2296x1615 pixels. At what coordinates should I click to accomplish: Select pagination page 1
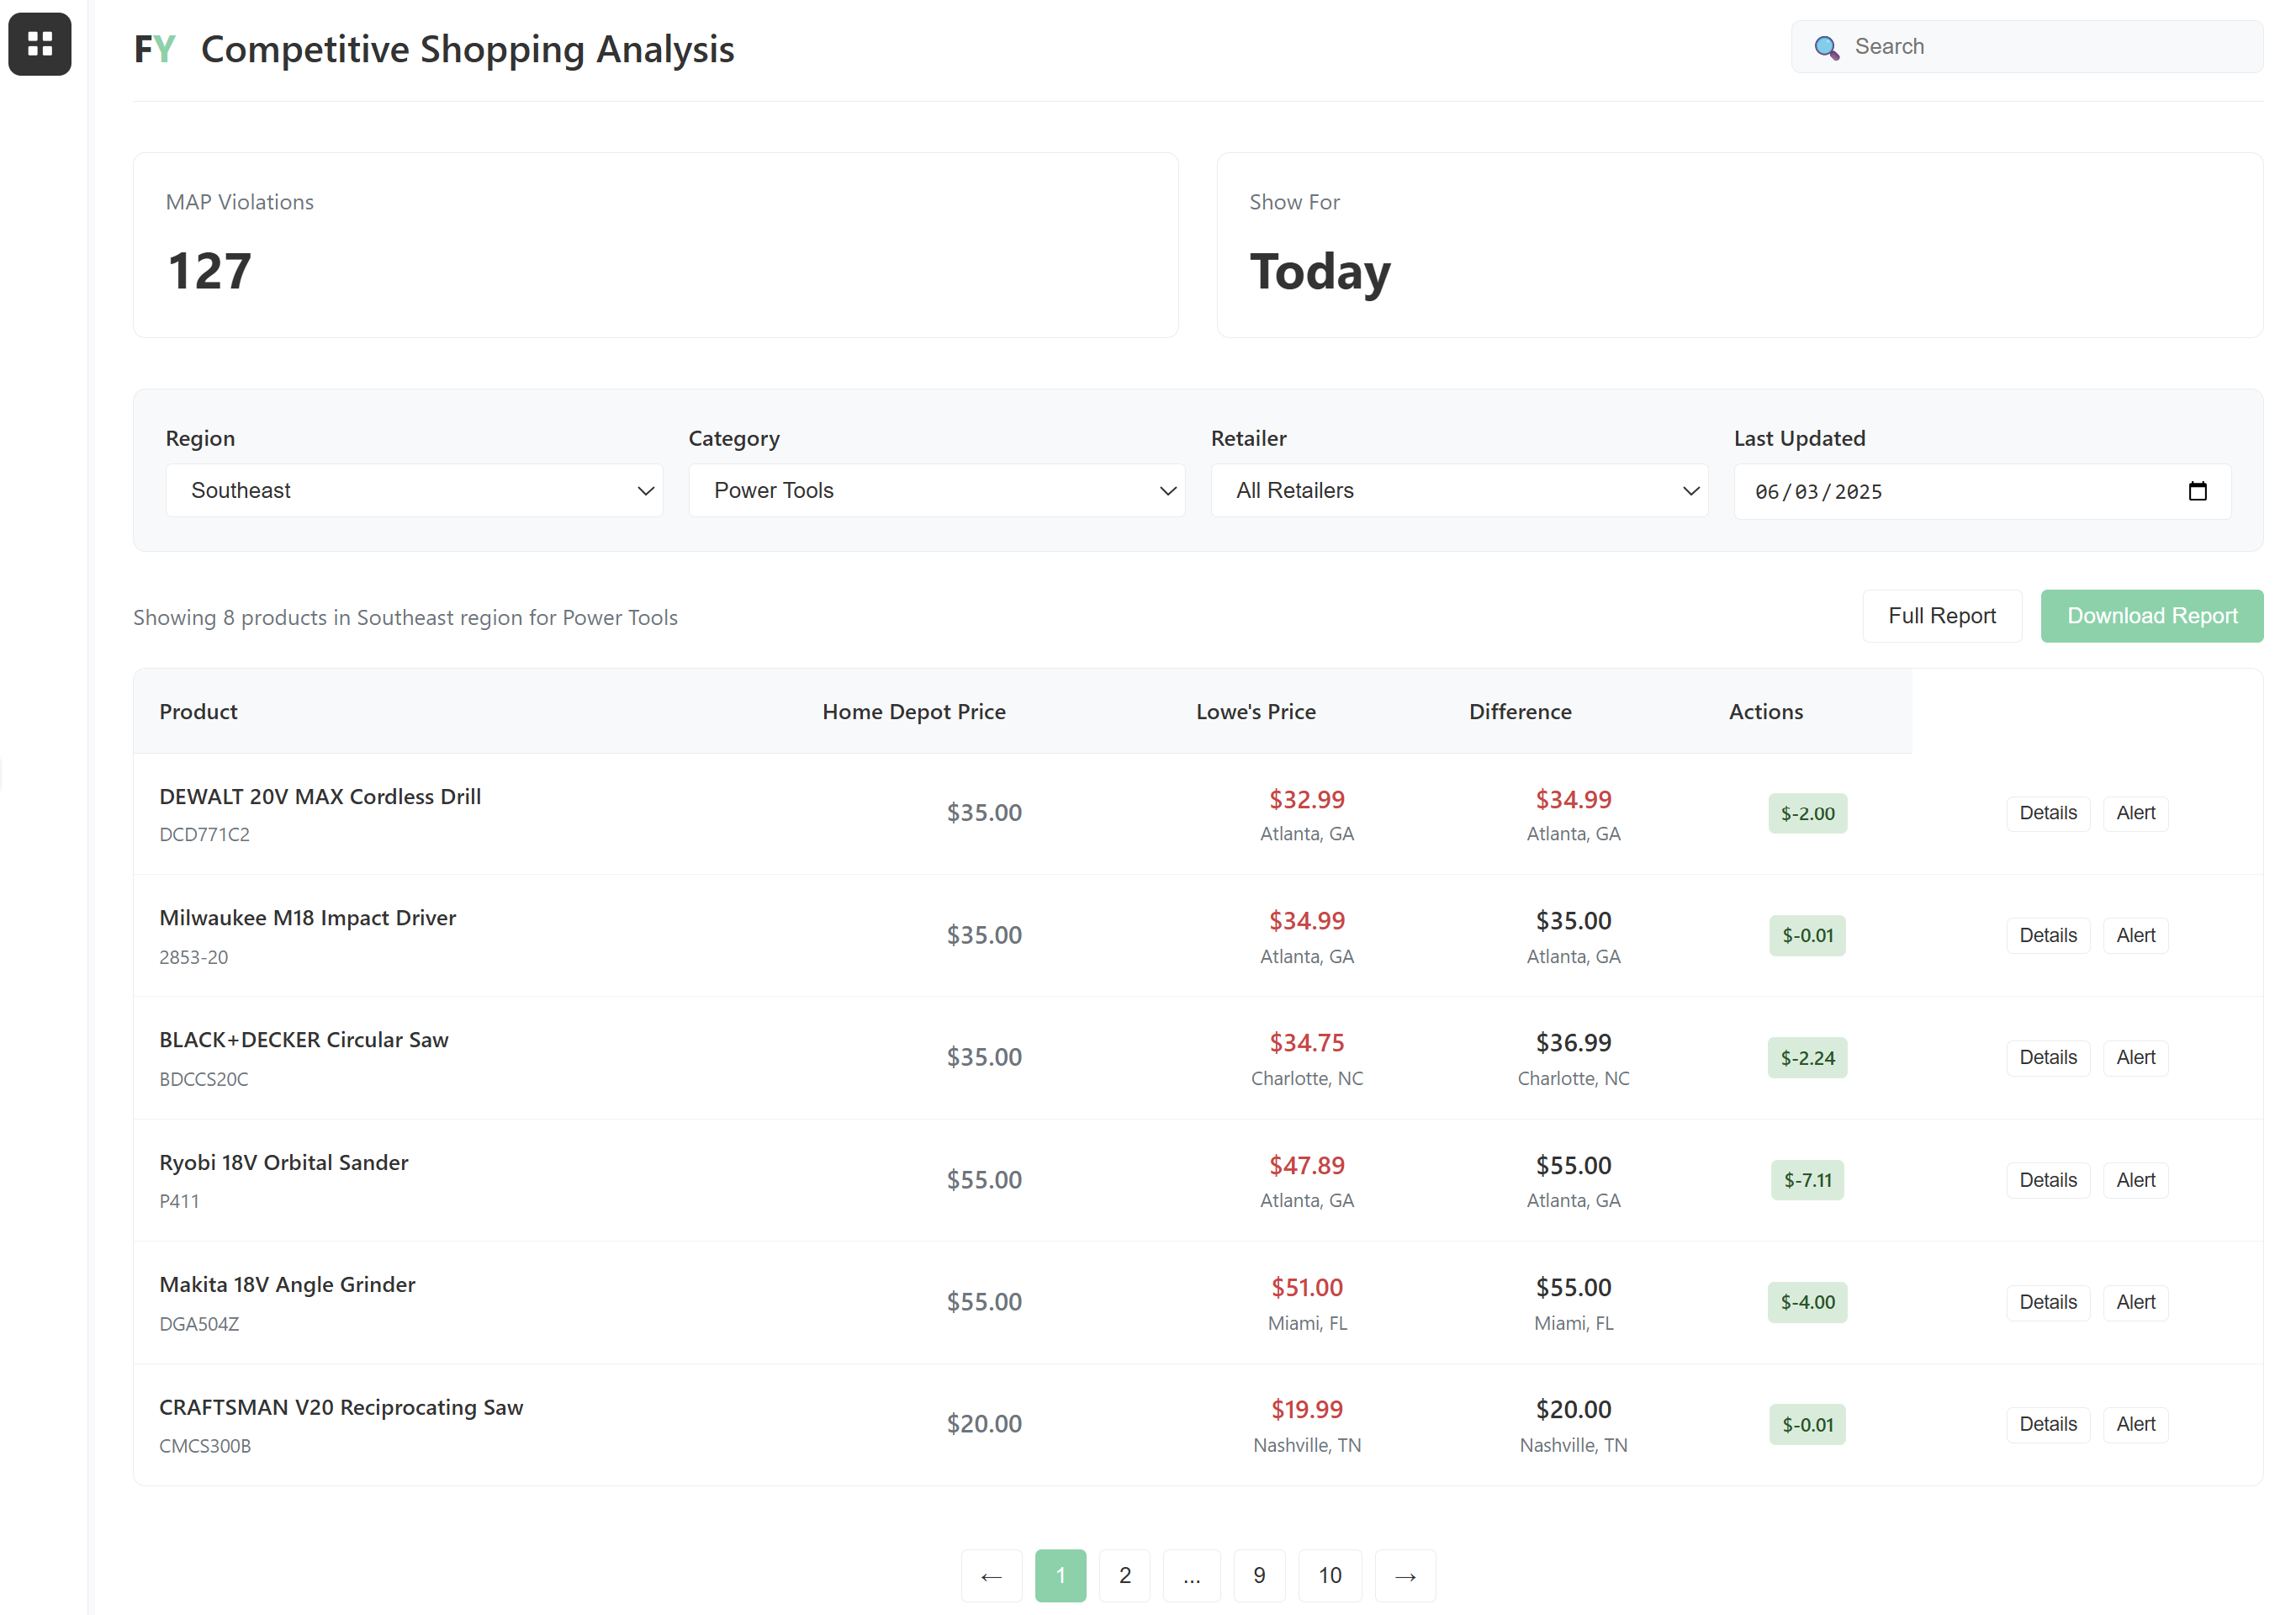tap(1060, 1576)
